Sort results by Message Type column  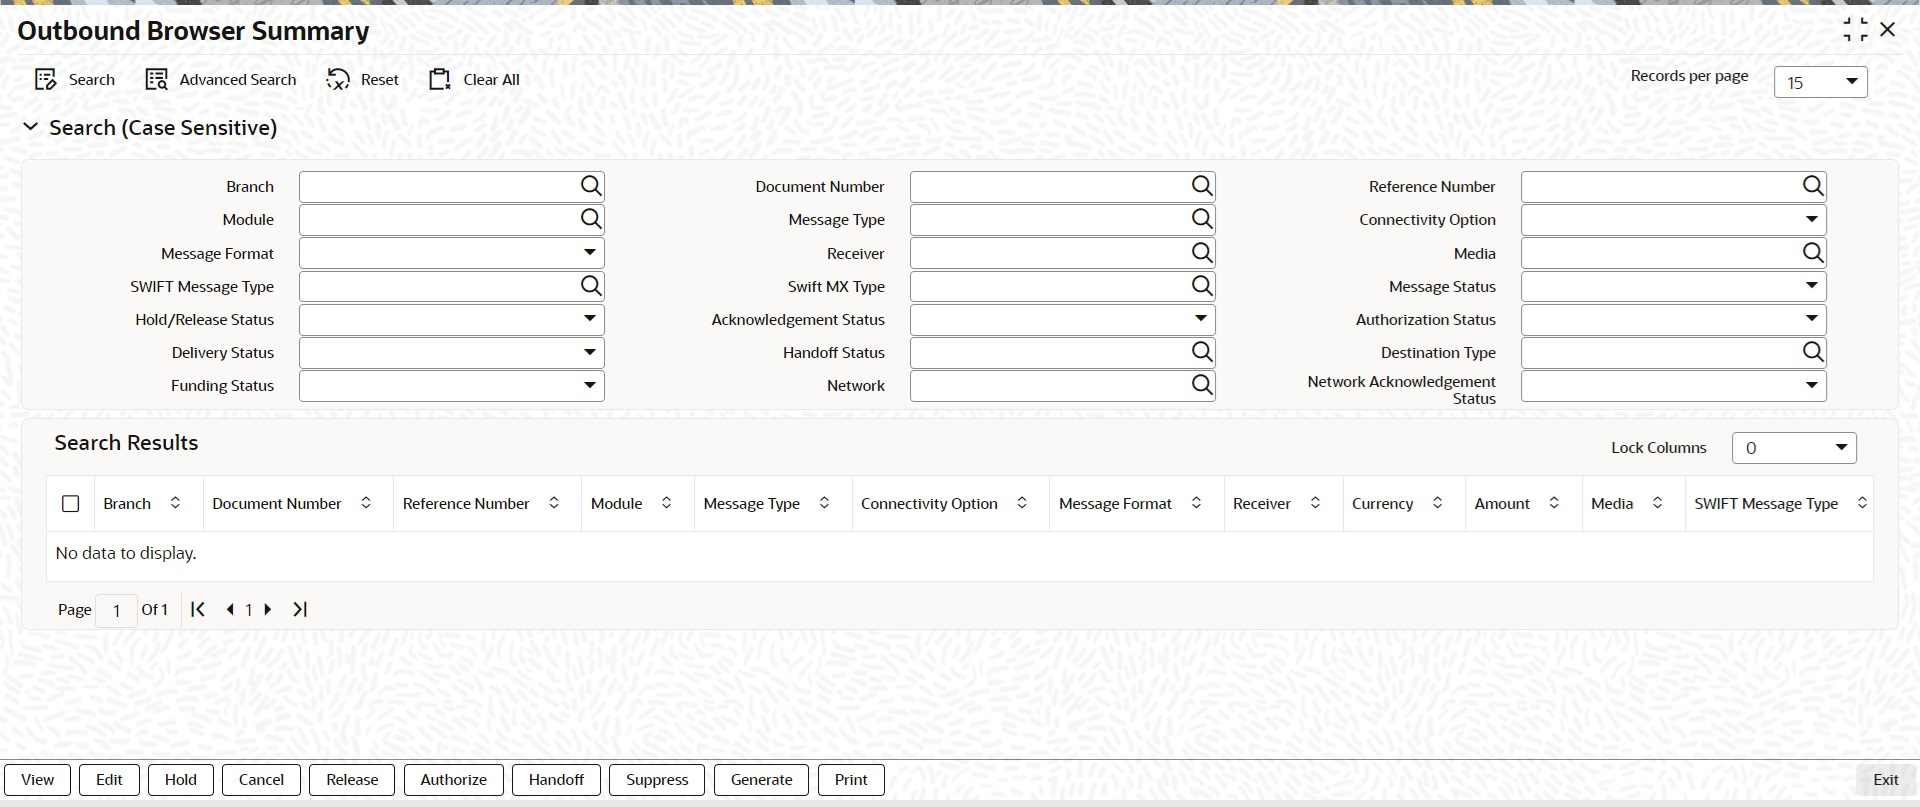click(x=824, y=503)
